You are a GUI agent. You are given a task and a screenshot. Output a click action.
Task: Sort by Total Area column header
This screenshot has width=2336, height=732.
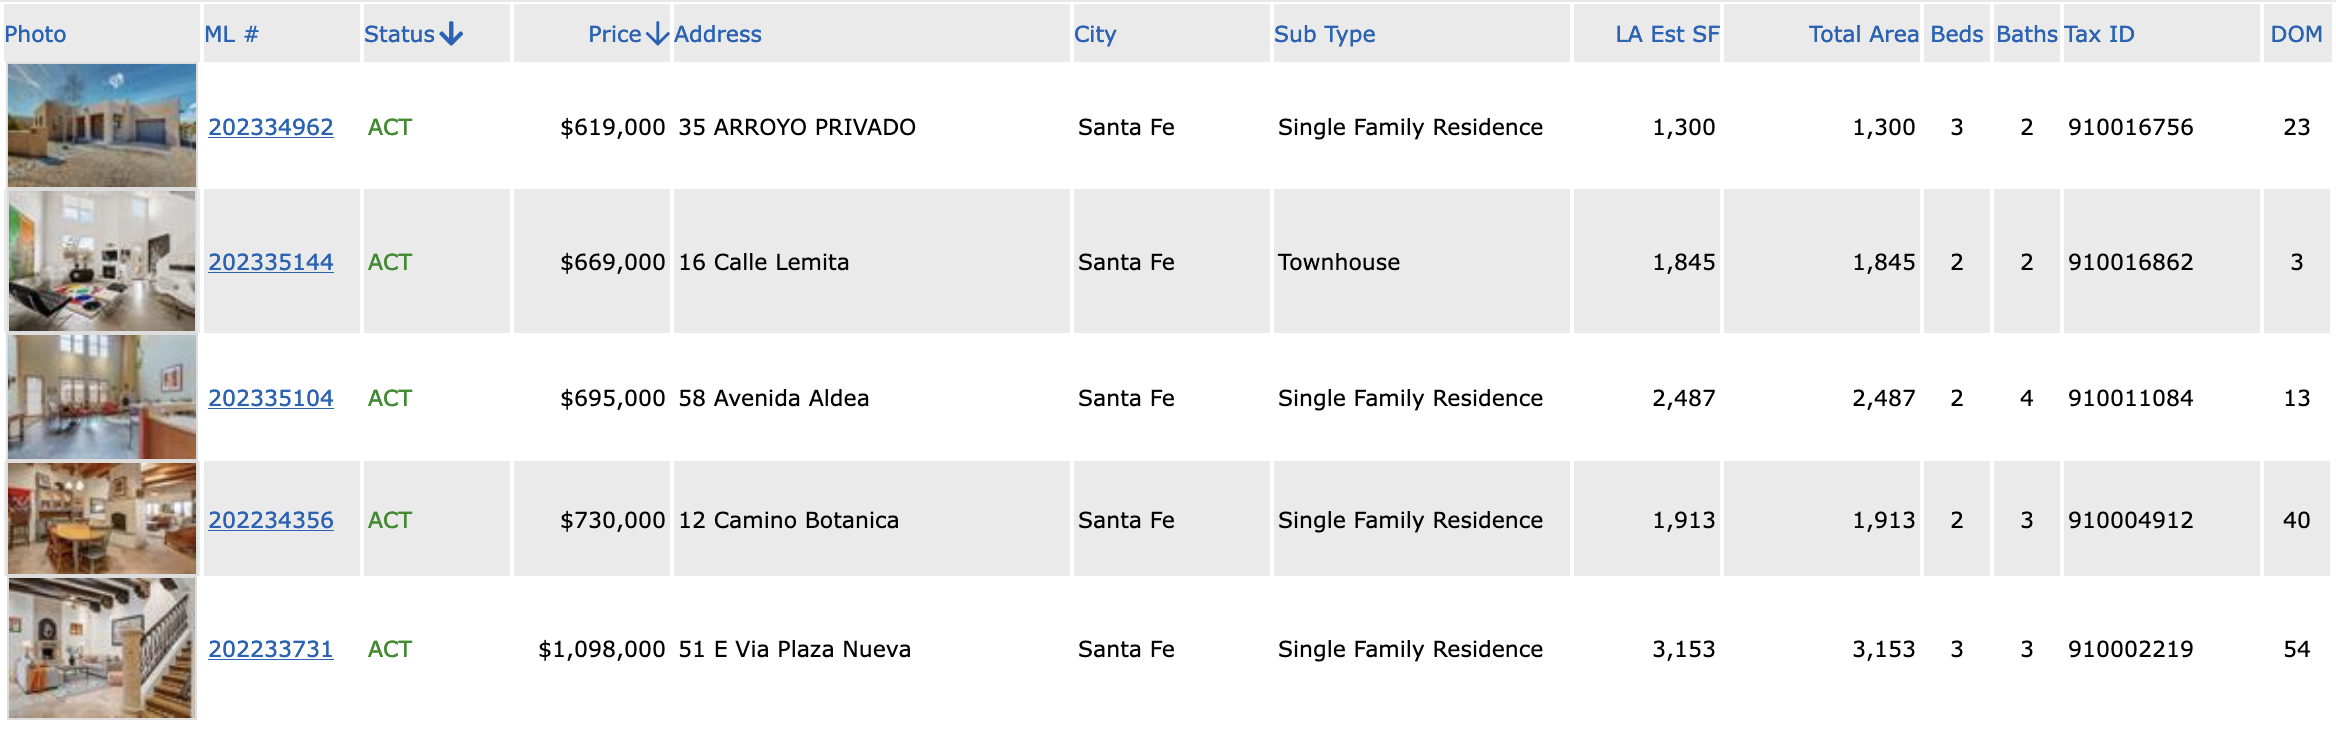[x=1863, y=34]
